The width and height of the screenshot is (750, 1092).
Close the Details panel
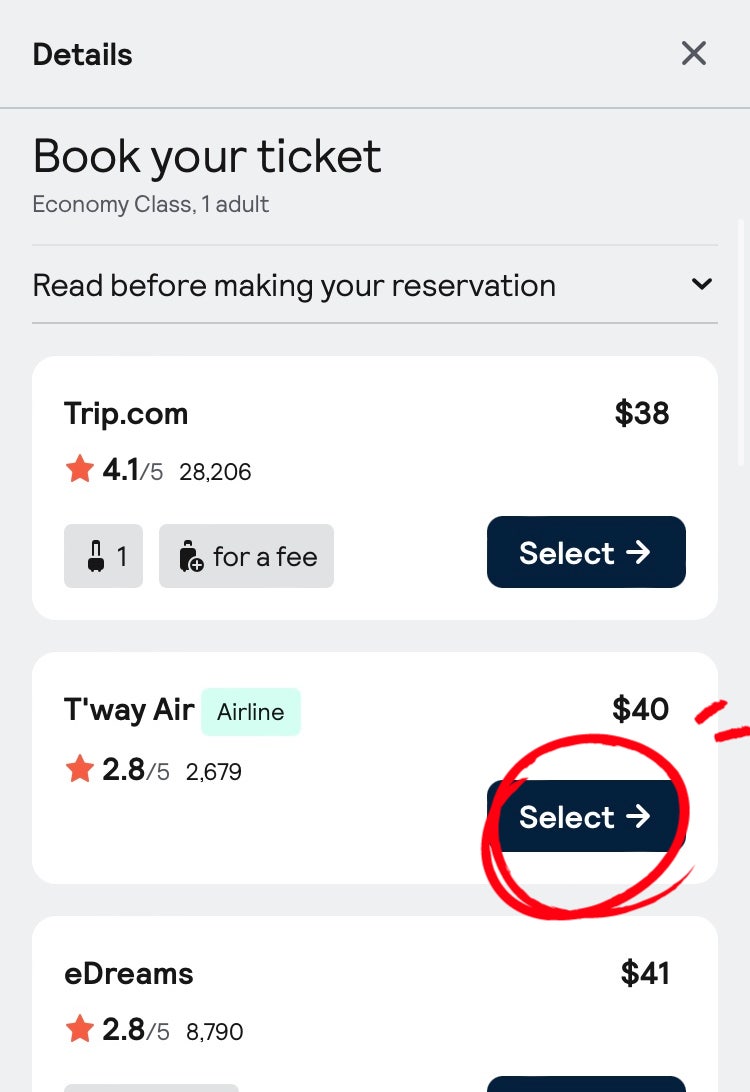pyautogui.click(x=694, y=54)
